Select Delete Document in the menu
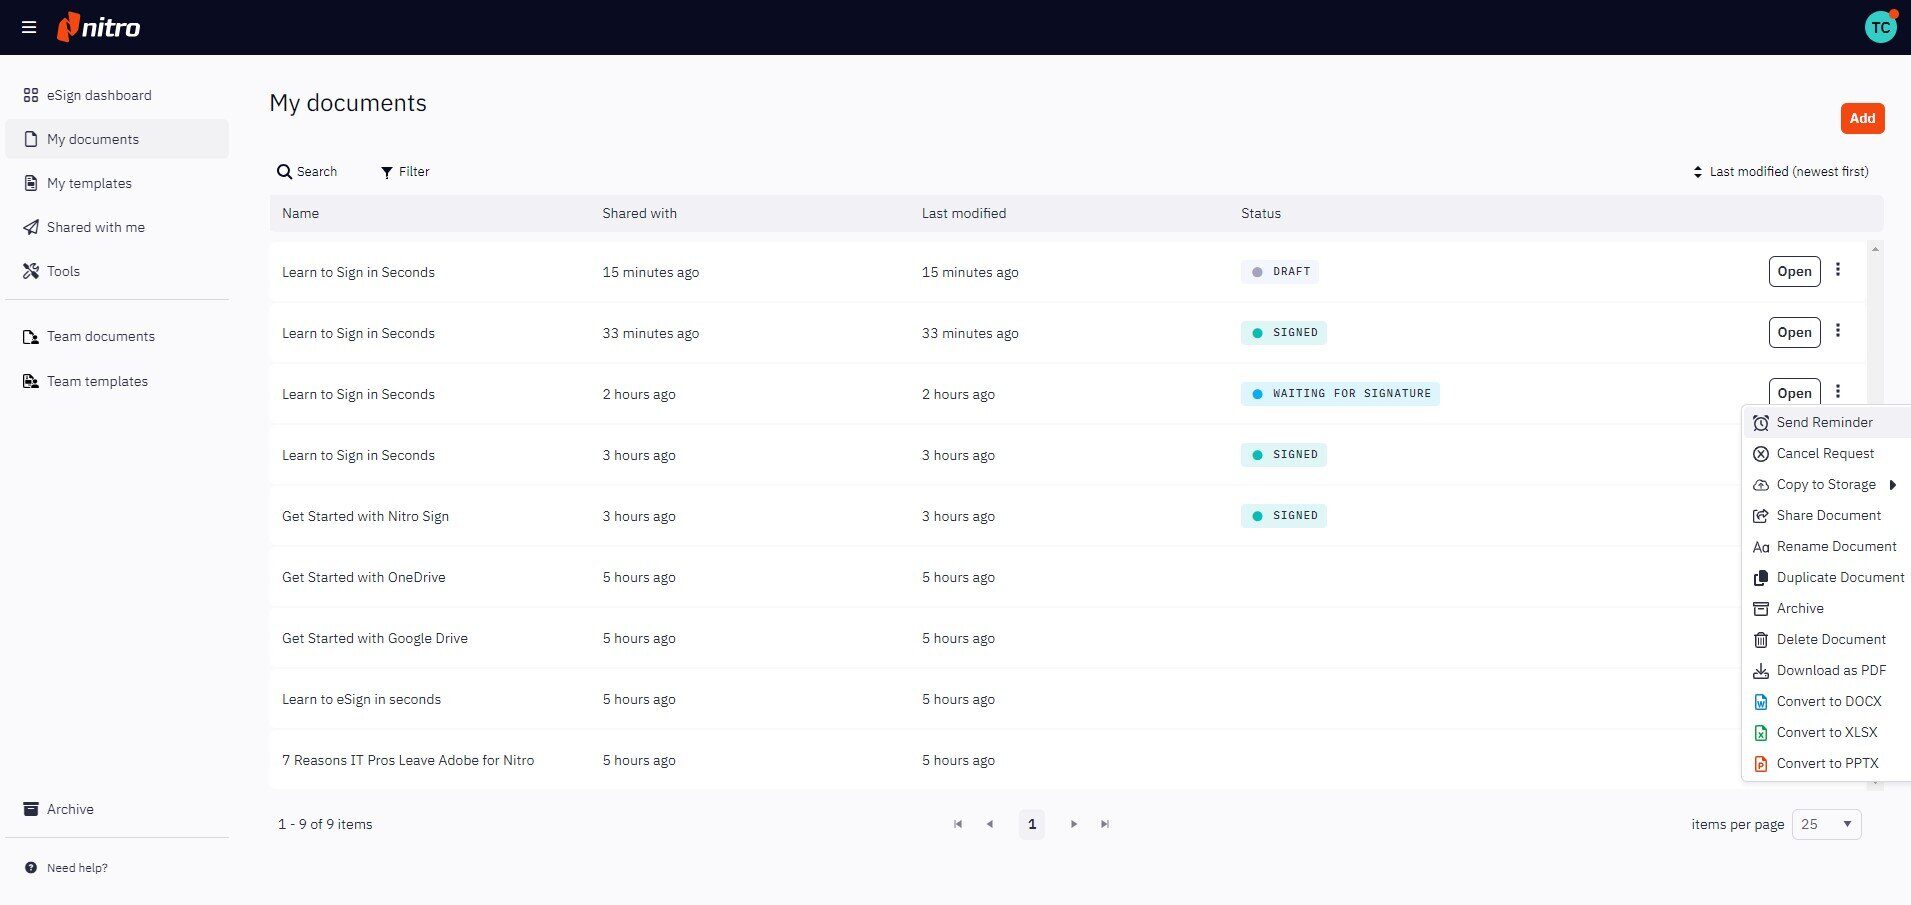Viewport: 1911px width, 905px height. point(1830,640)
